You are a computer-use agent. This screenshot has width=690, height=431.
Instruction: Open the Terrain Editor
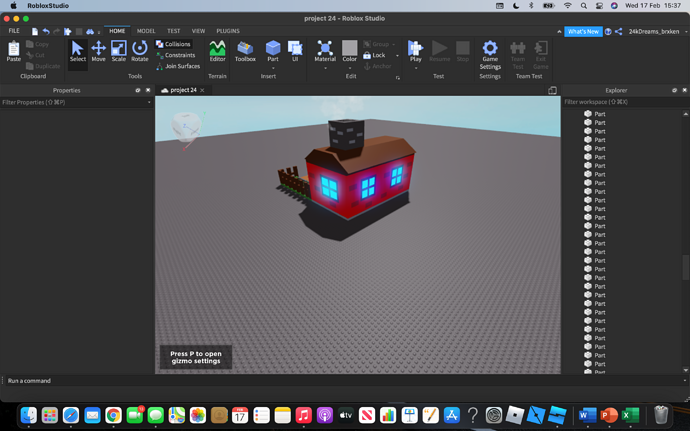coord(217,52)
